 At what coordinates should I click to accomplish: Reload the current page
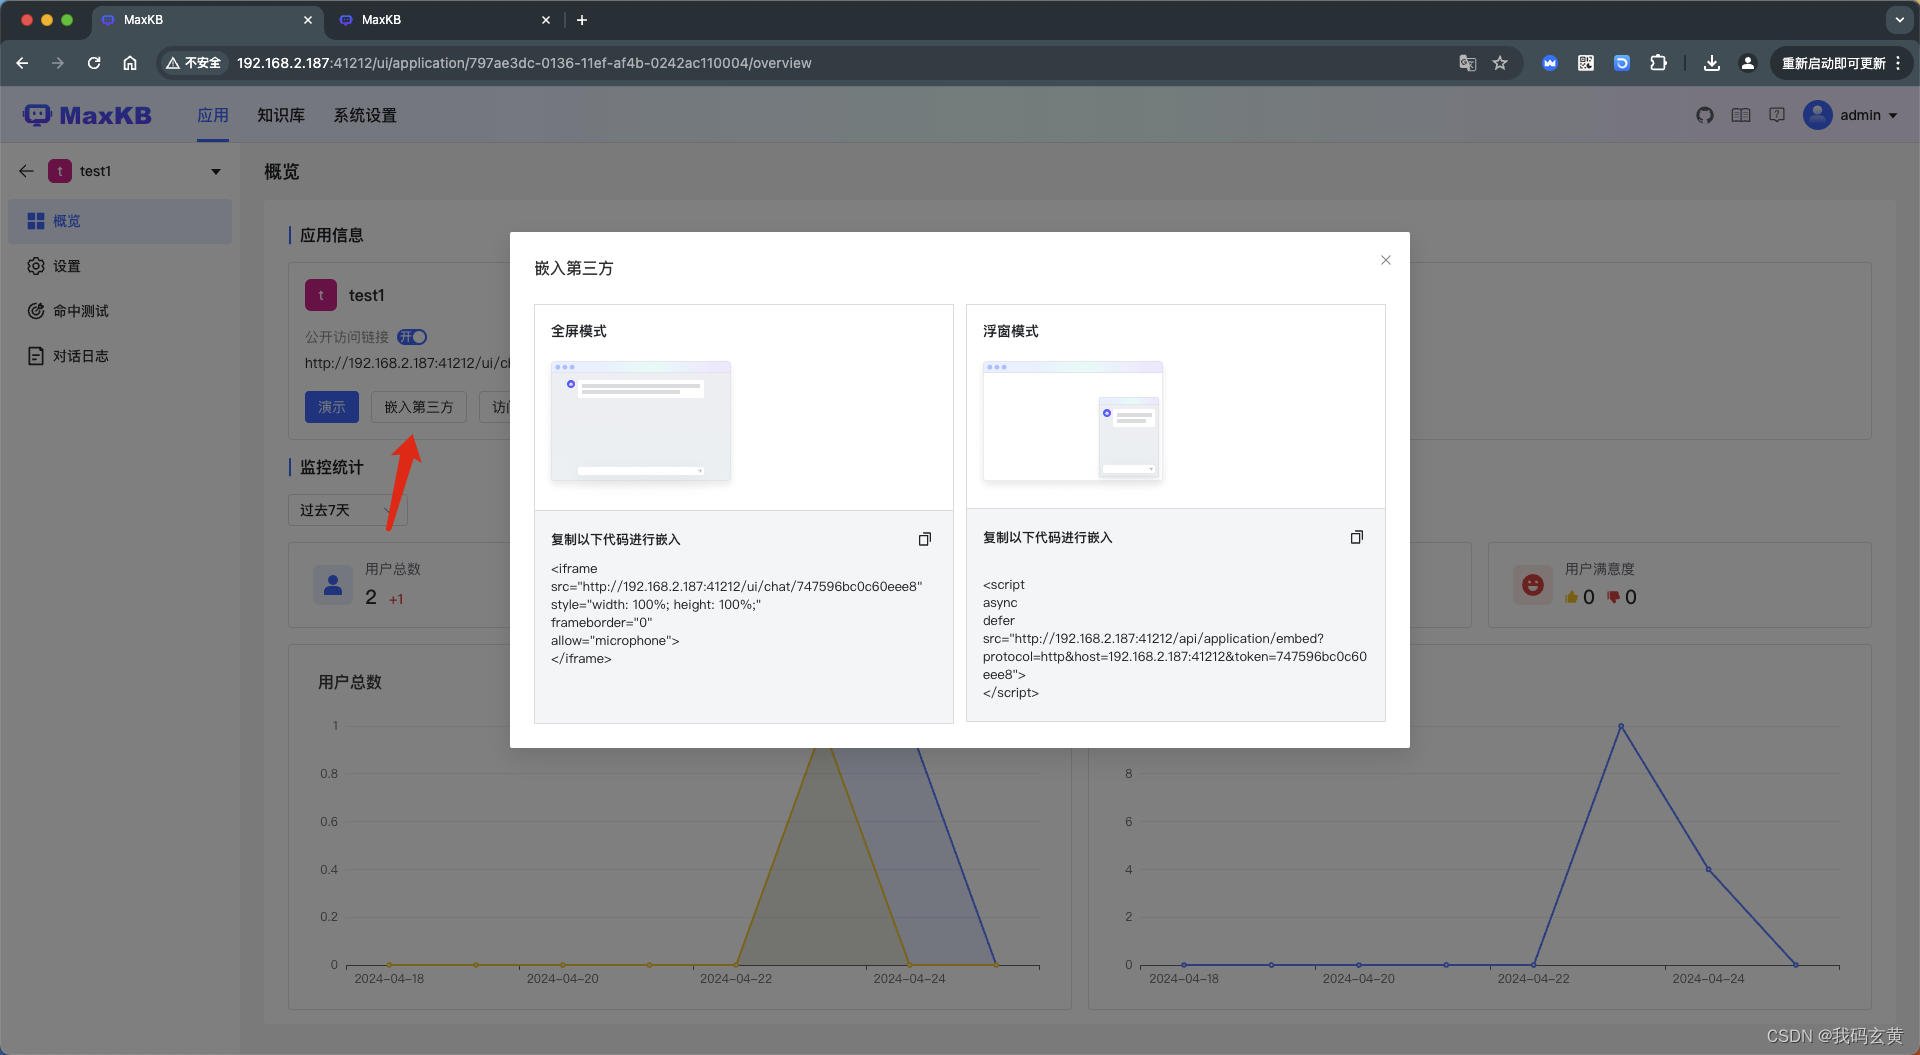tap(94, 63)
